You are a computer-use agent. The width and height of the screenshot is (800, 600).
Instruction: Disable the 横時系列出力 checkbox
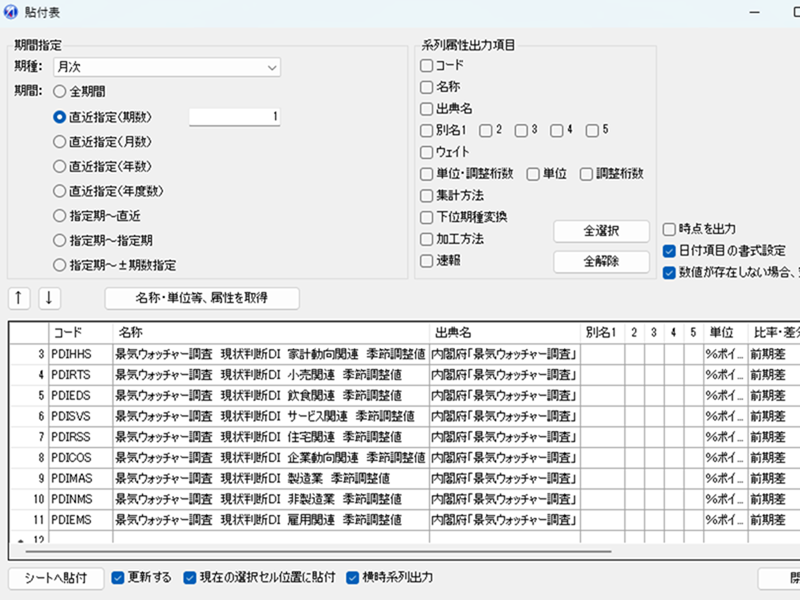coord(353,578)
